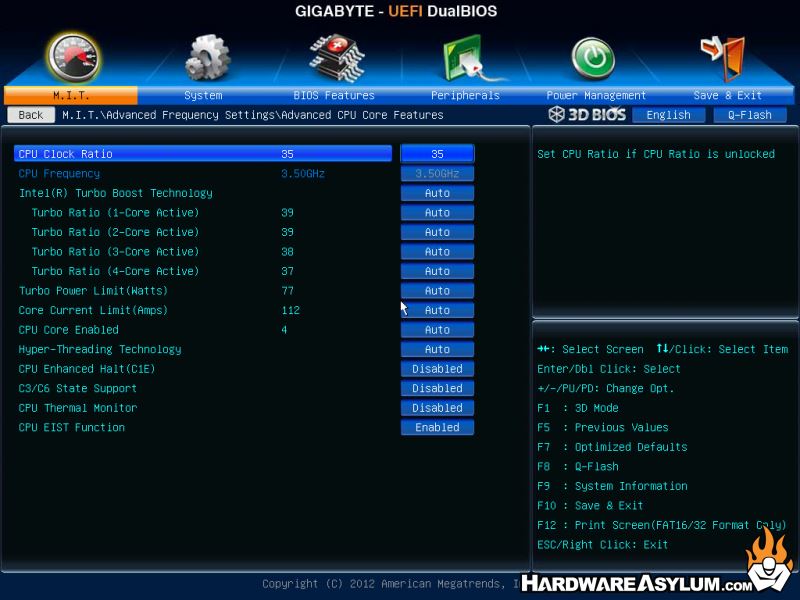Click the Save & Exit door icon
The height and width of the screenshot is (600, 800).
click(724, 58)
